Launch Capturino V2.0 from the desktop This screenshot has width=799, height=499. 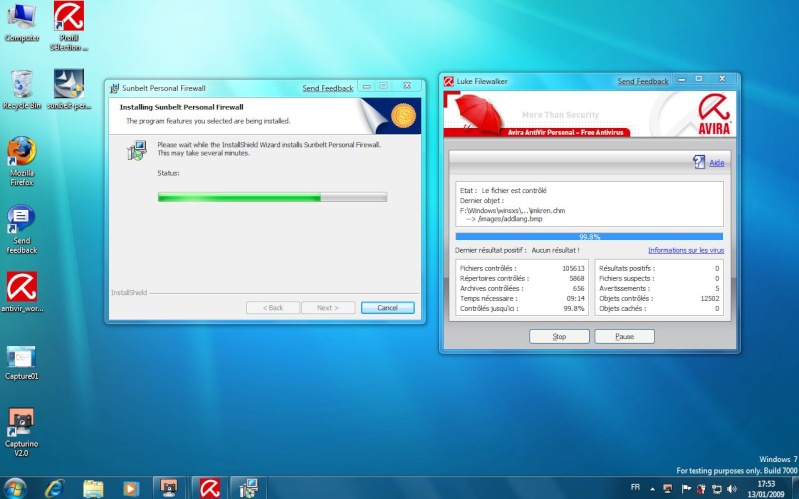(x=21, y=432)
